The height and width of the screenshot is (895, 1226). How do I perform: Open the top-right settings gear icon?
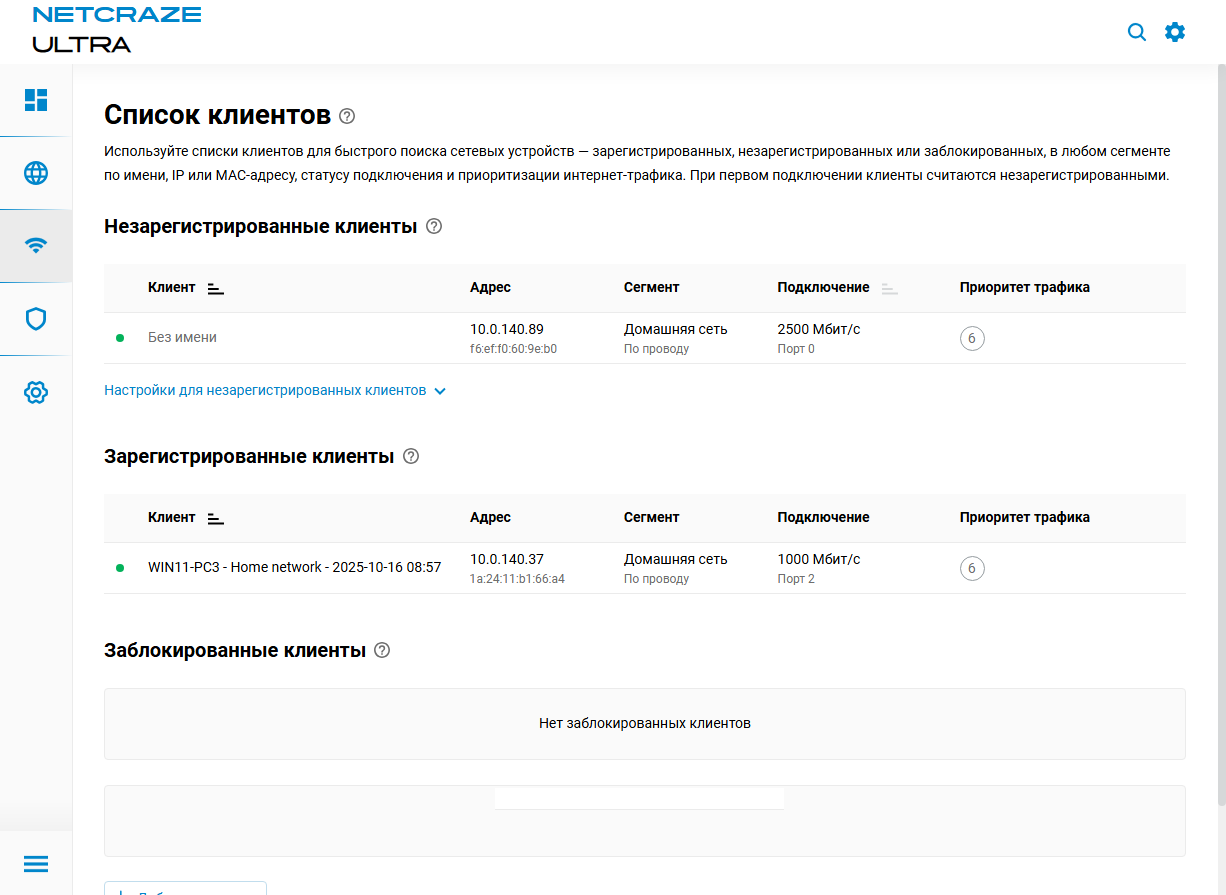click(1175, 32)
